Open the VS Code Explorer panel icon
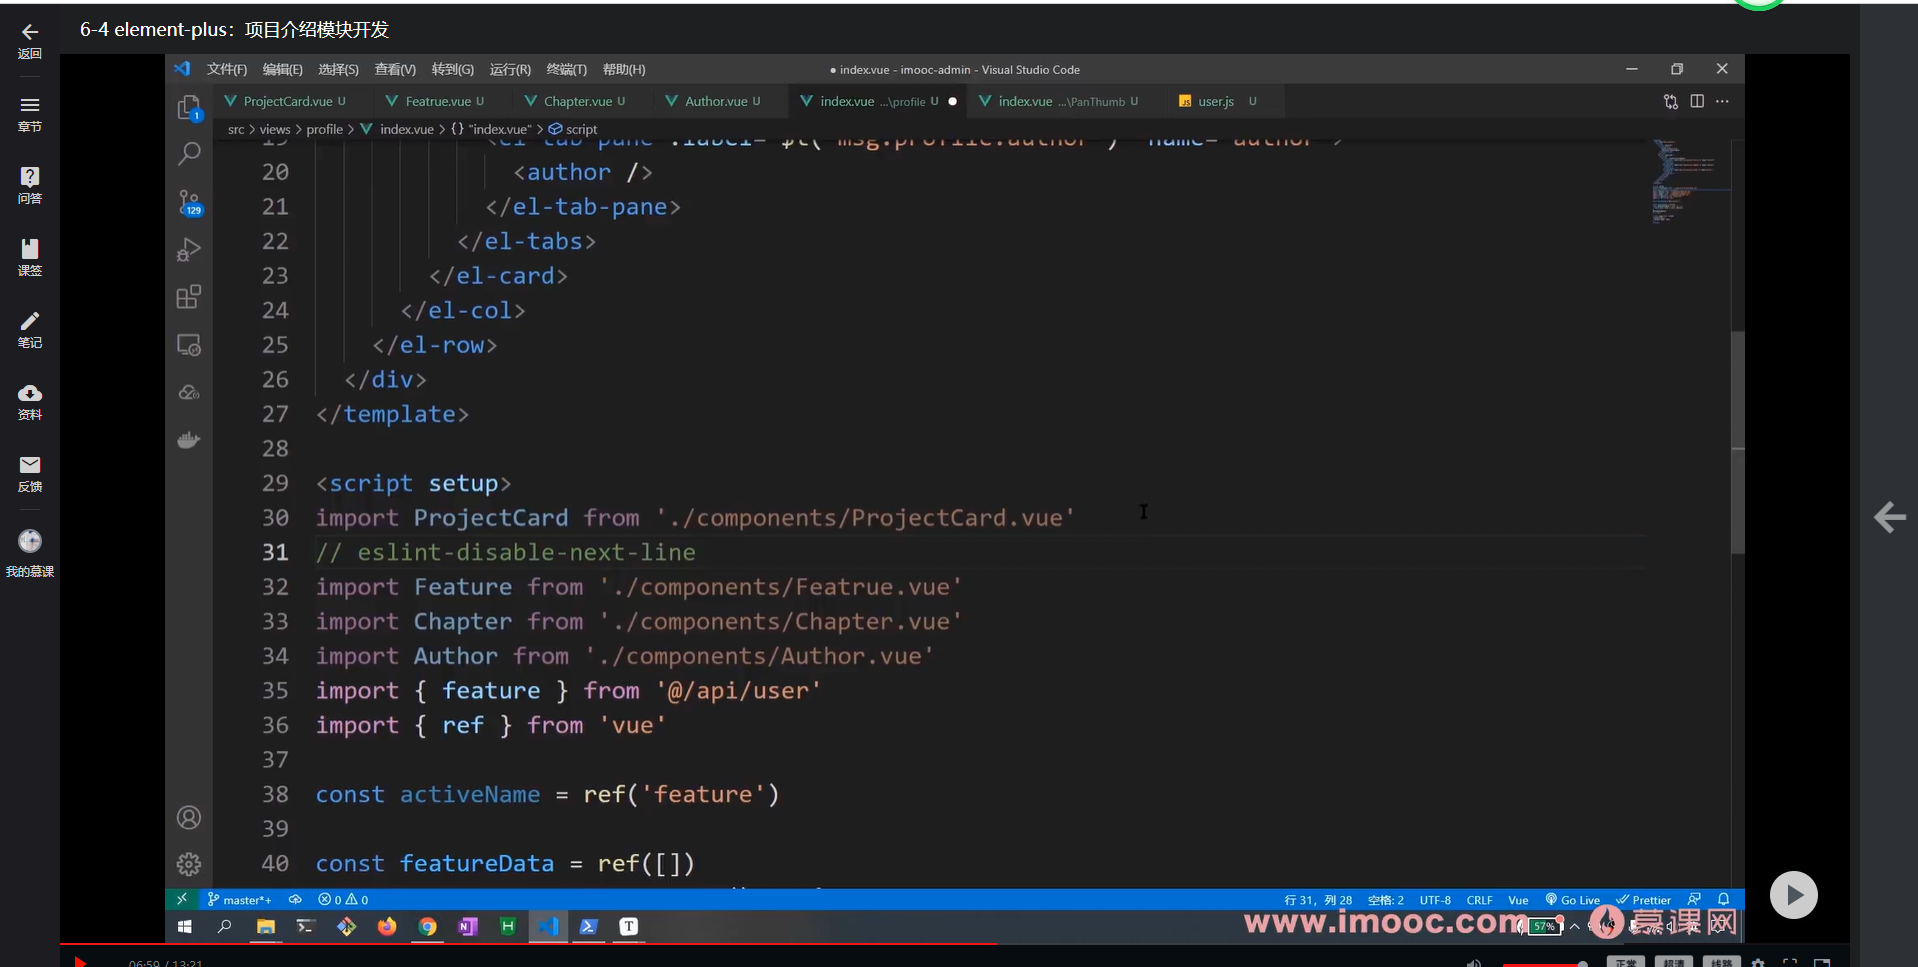This screenshot has height=967, width=1918. (x=189, y=108)
